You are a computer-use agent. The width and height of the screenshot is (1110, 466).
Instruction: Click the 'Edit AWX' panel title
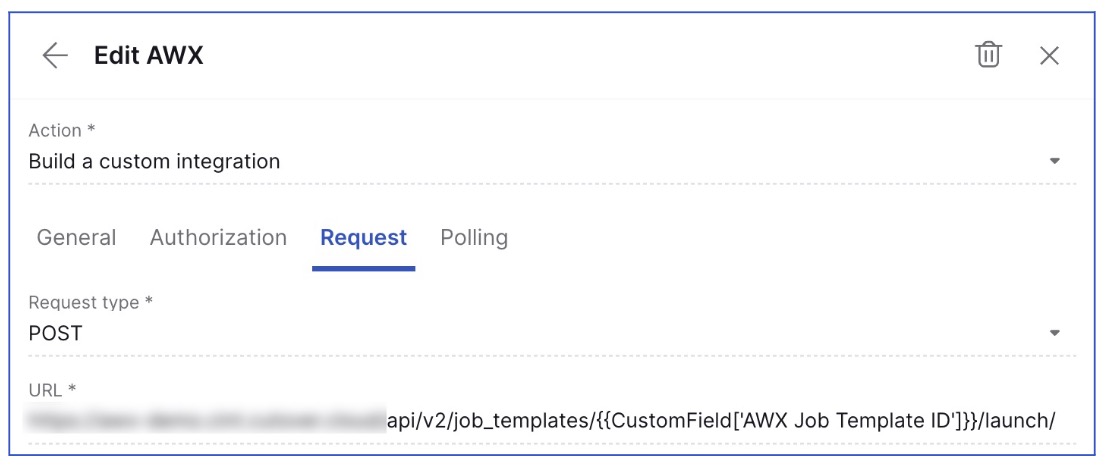pos(149,56)
